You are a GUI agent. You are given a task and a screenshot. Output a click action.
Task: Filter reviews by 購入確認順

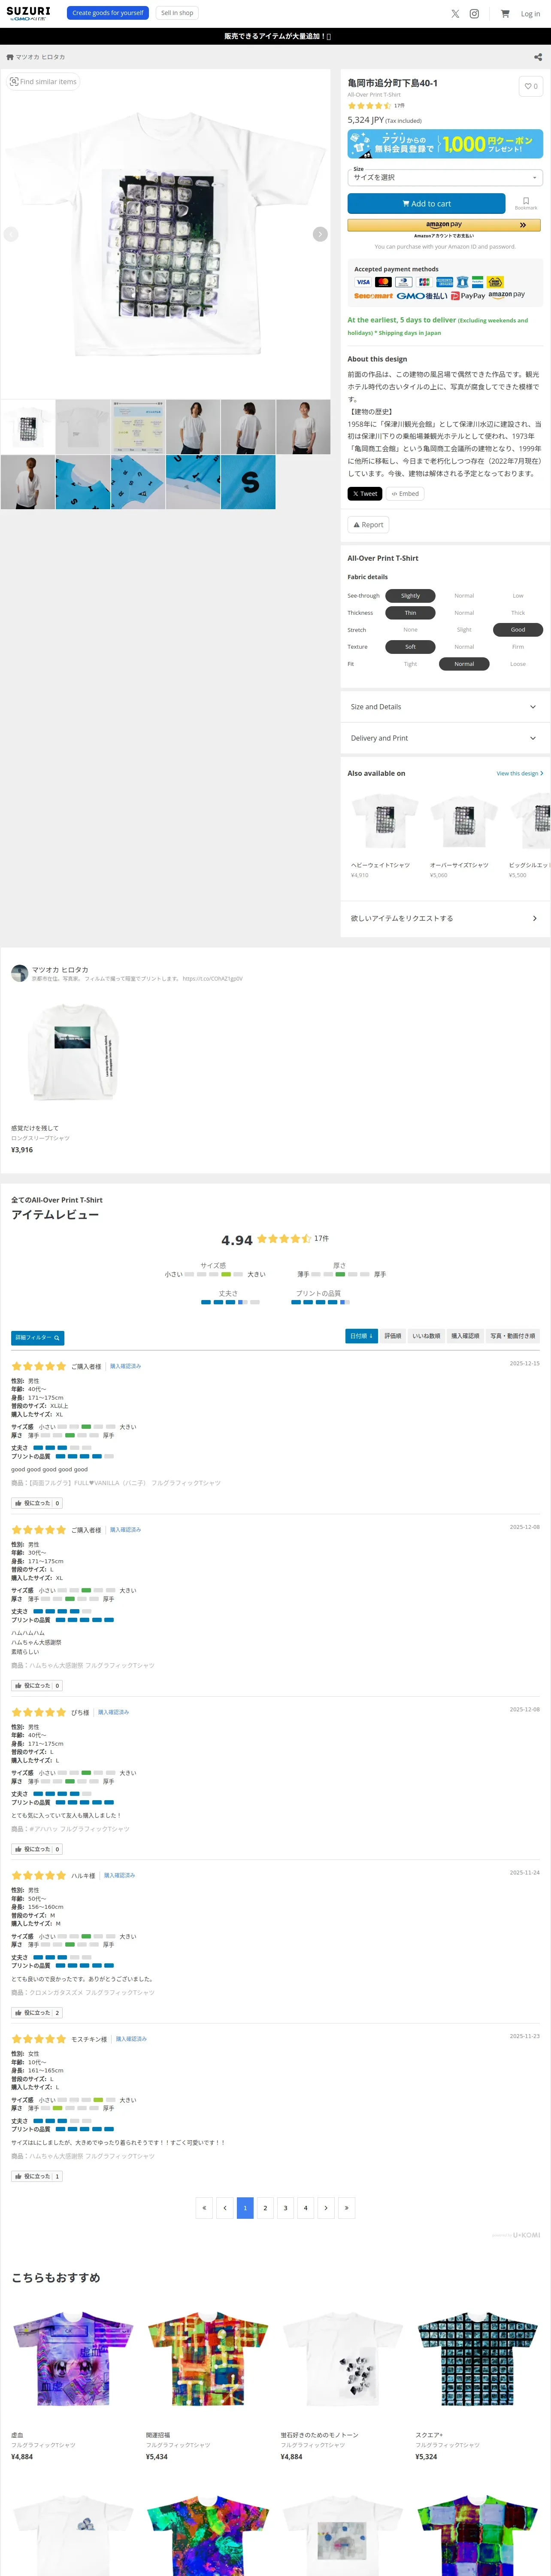465,1336
